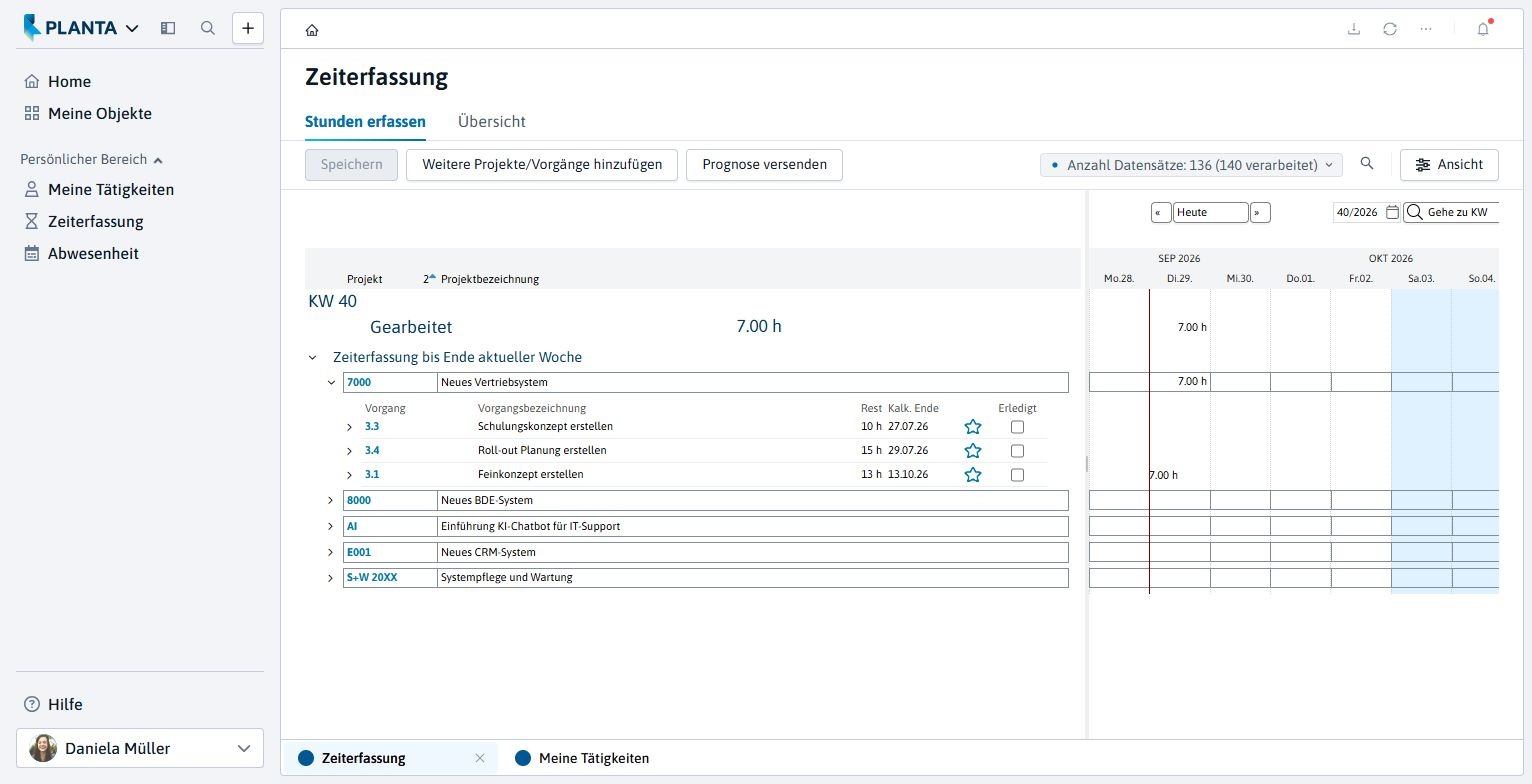Collapse the Persönlicher Bereich section
Image resolution: width=1532 pixels, height=784 pixels.
coord(92,159)
